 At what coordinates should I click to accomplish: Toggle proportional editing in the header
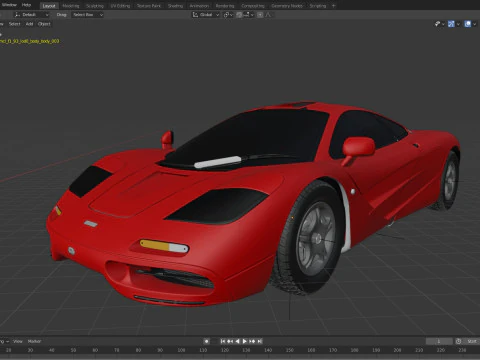(x=260, y=15)
